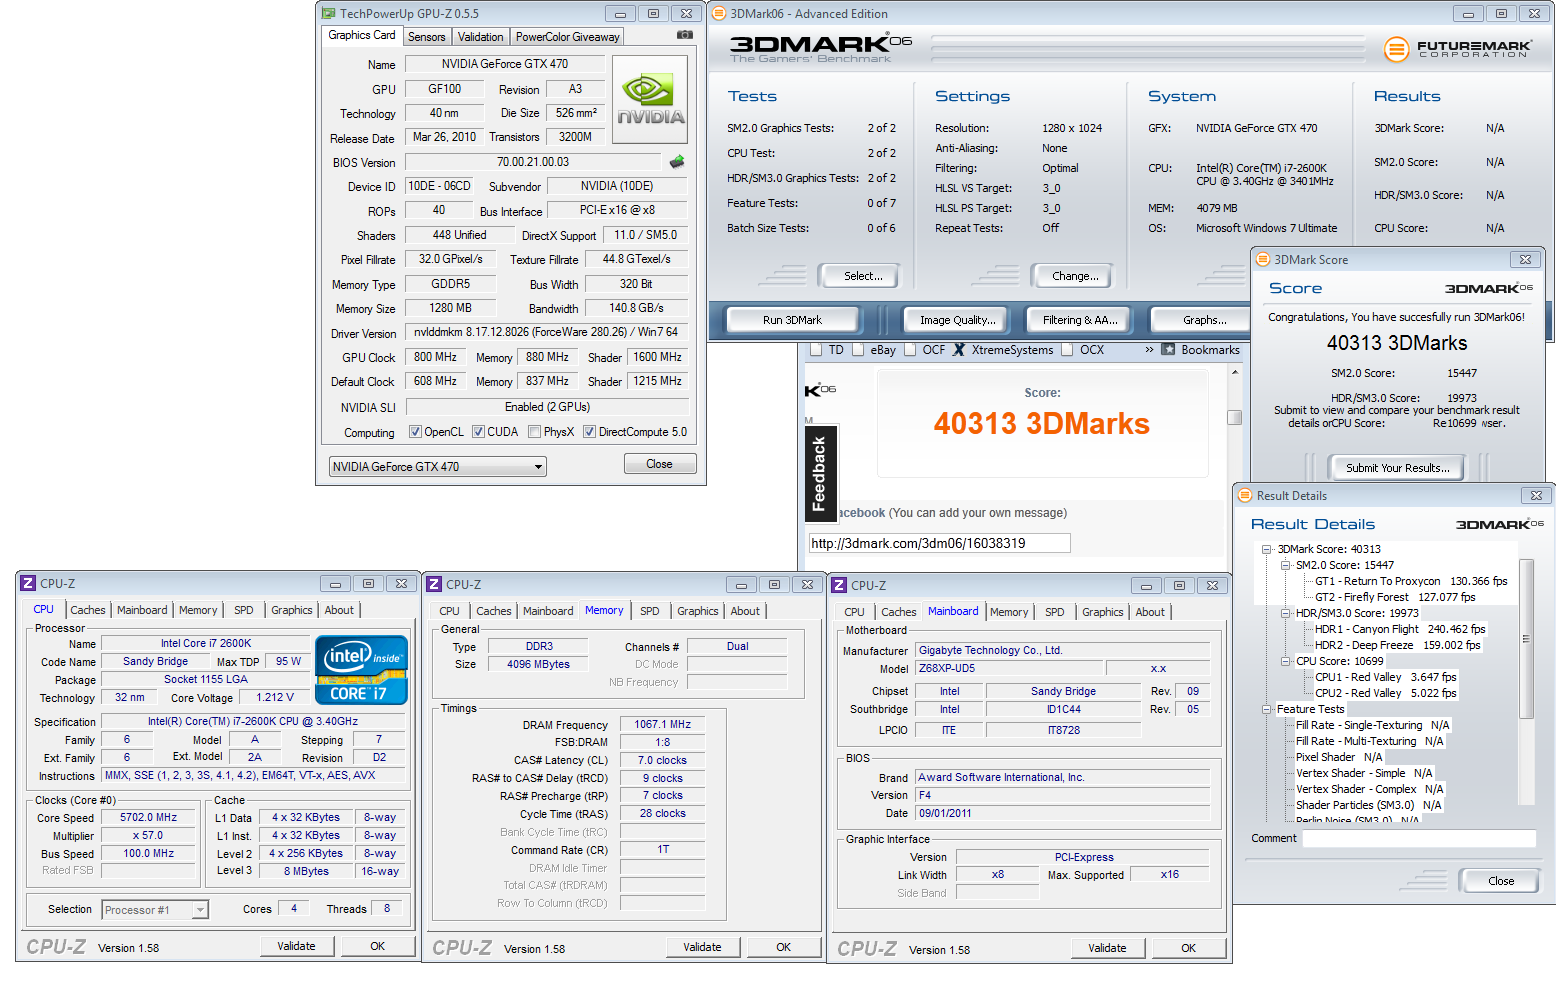The width and height of the screenshot is (1556, 990).
Task: Open the OCX bookmark icon
Action: coord(1068,350)
